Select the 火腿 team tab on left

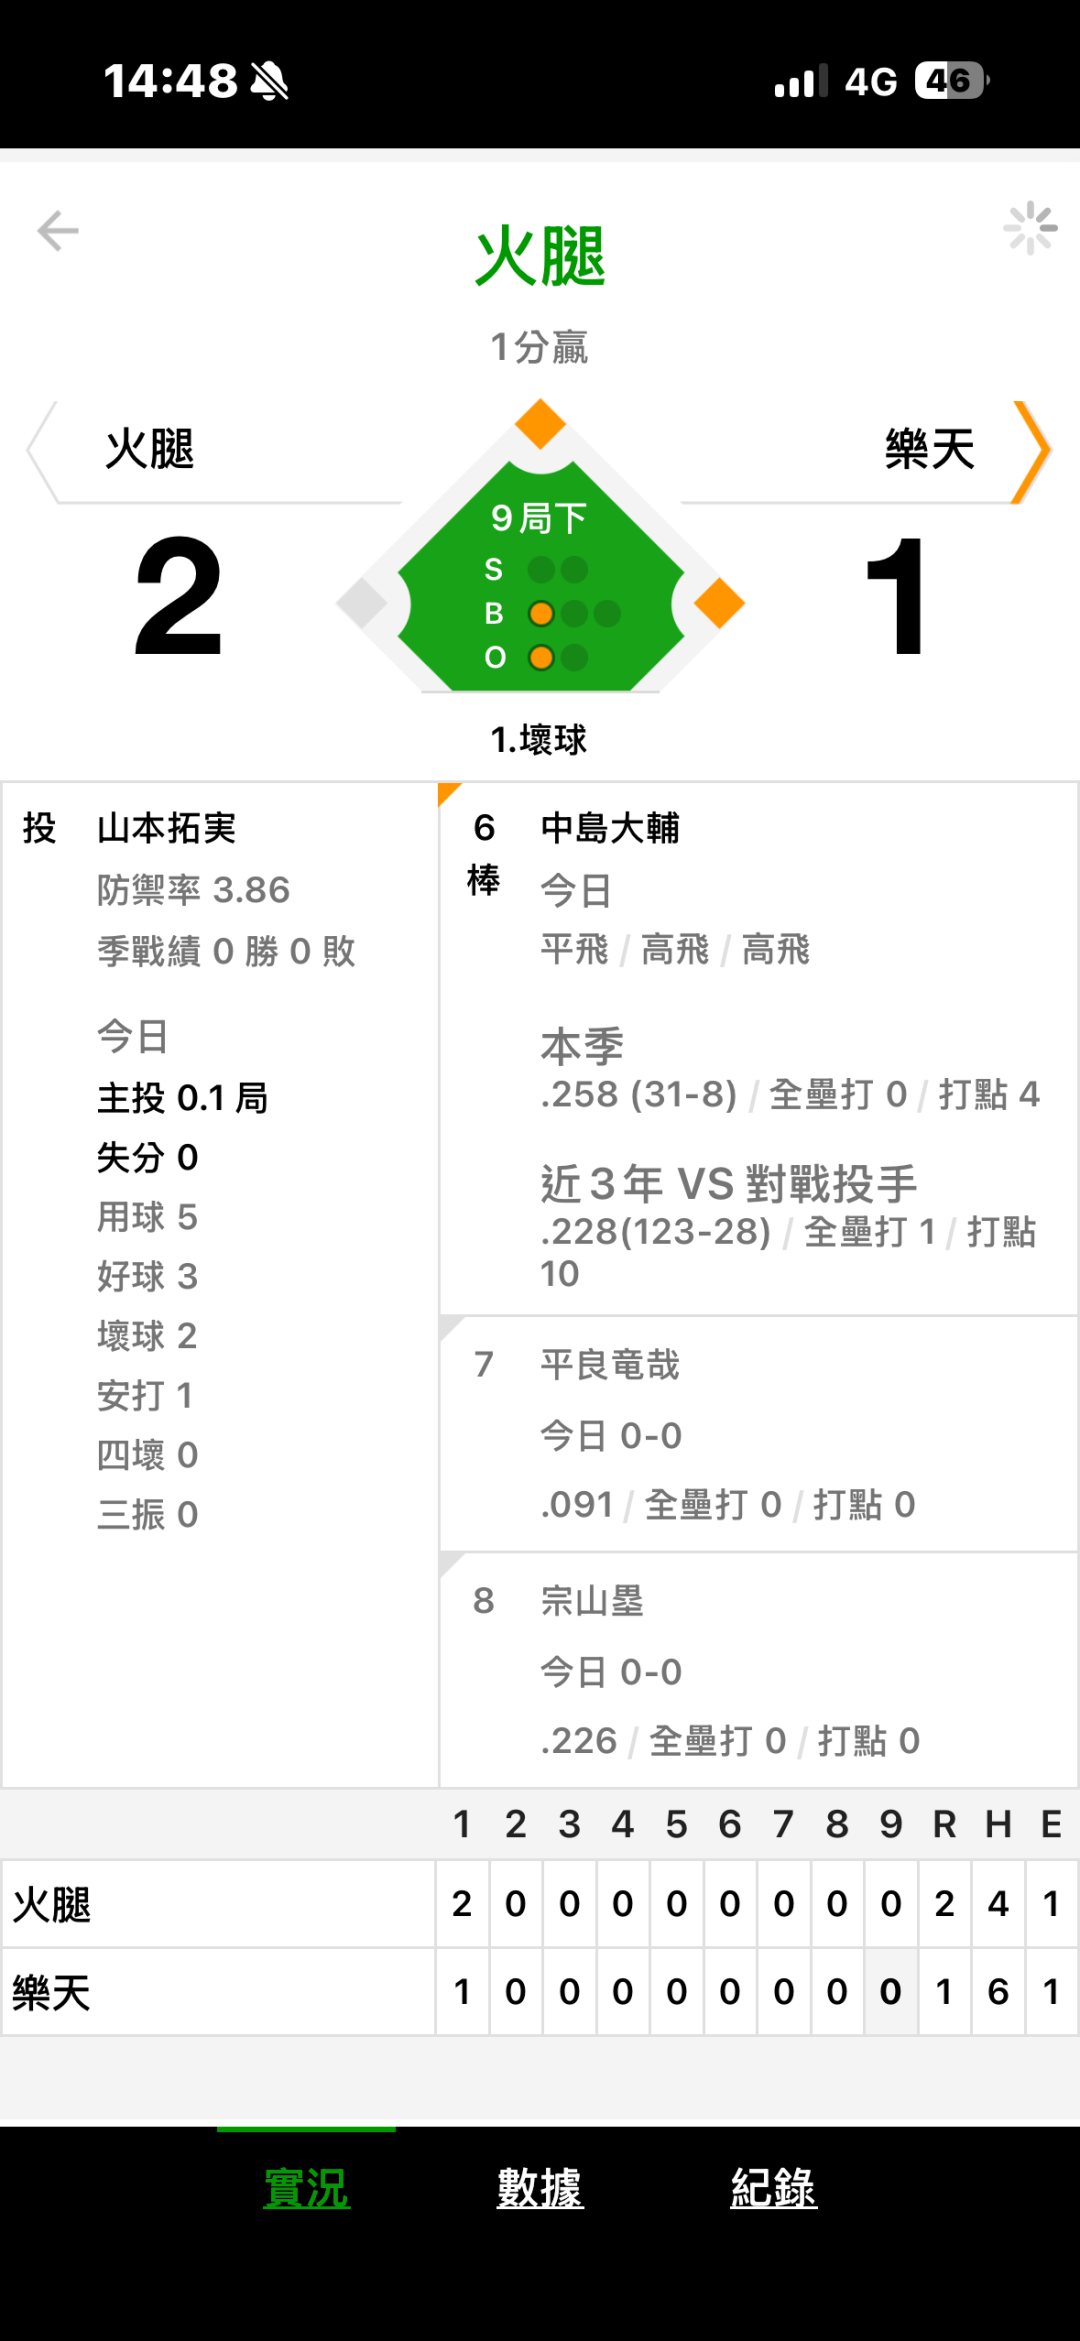coord(150,449)
